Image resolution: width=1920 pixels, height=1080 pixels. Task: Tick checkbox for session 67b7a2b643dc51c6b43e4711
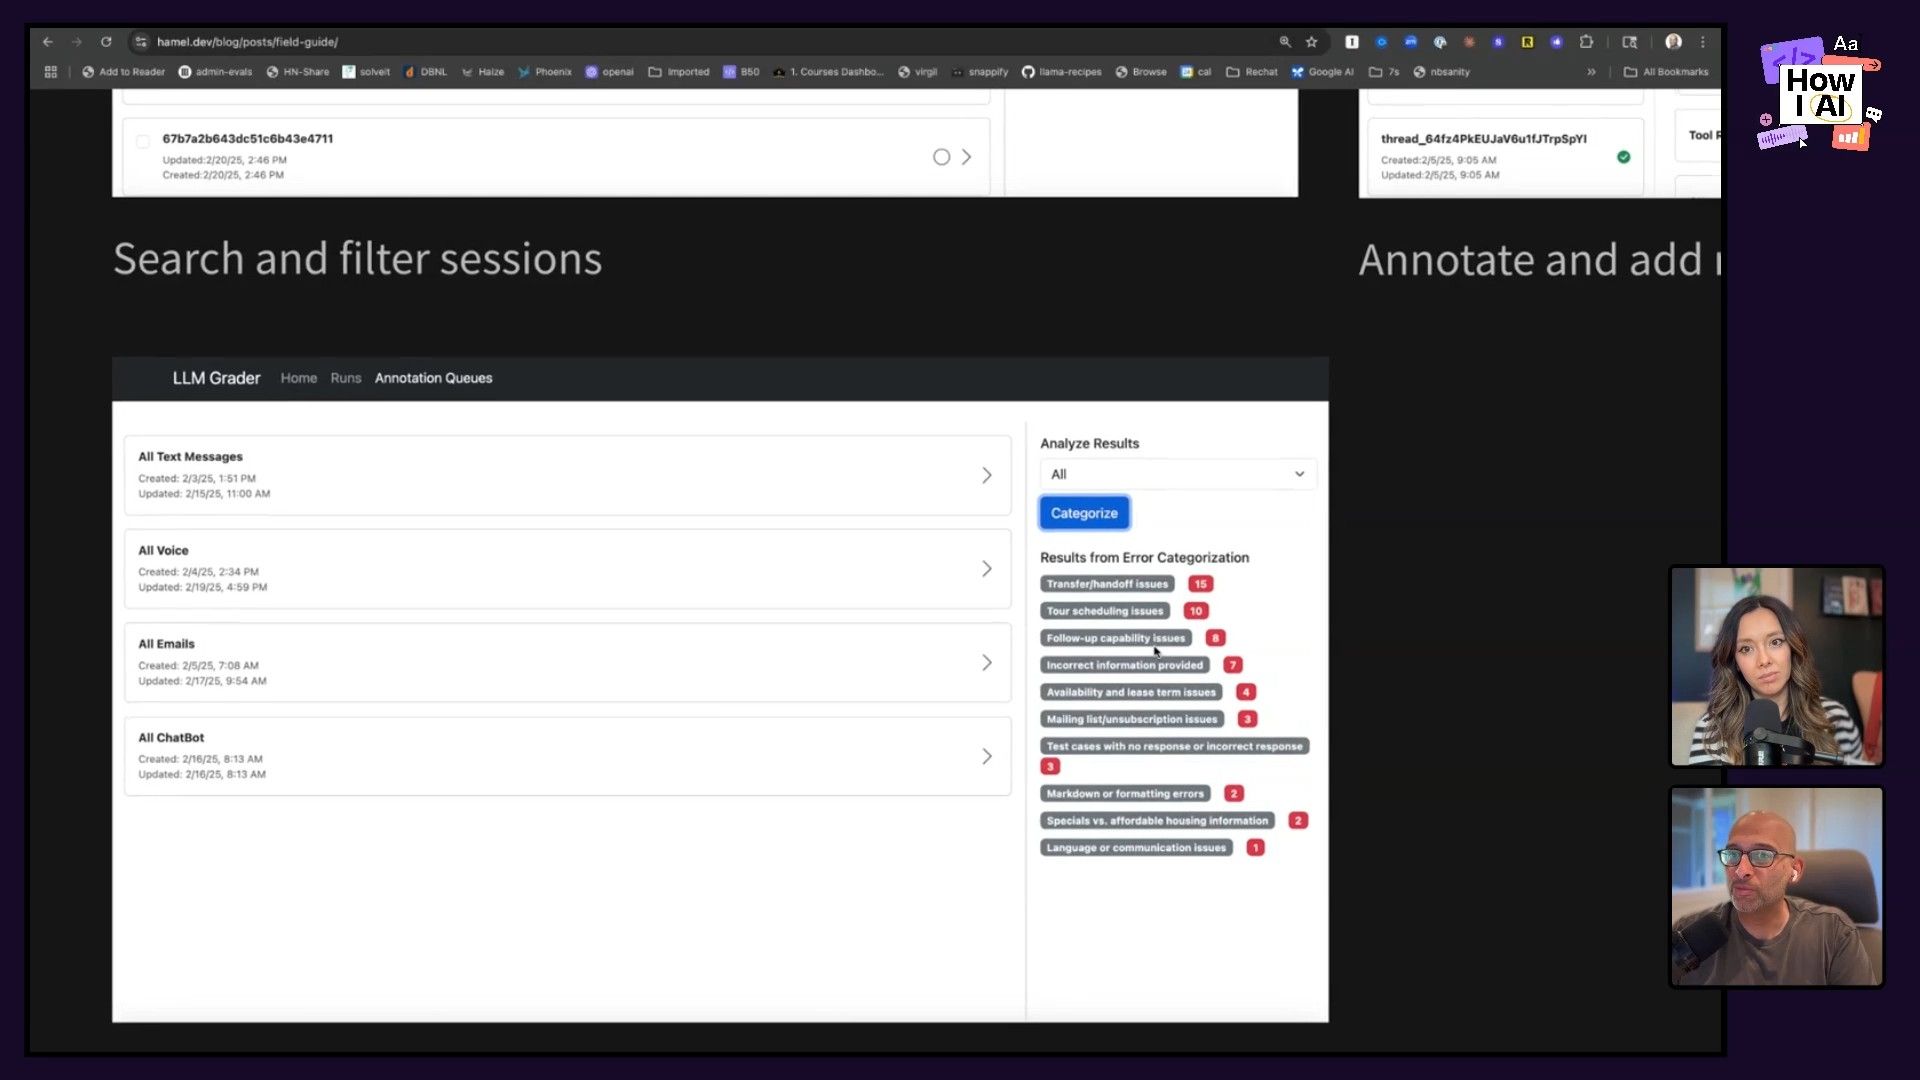pyautogui.click(x=143, y=142)
